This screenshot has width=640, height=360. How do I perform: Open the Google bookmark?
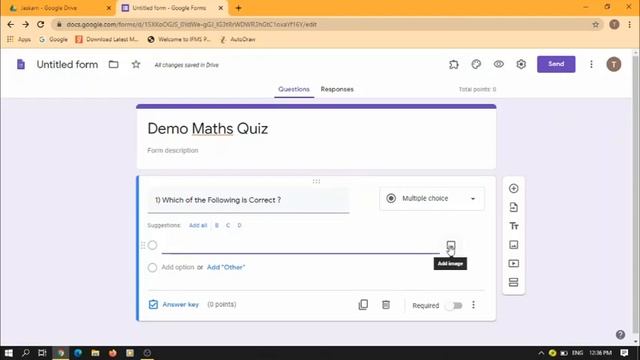pos(53,40)
